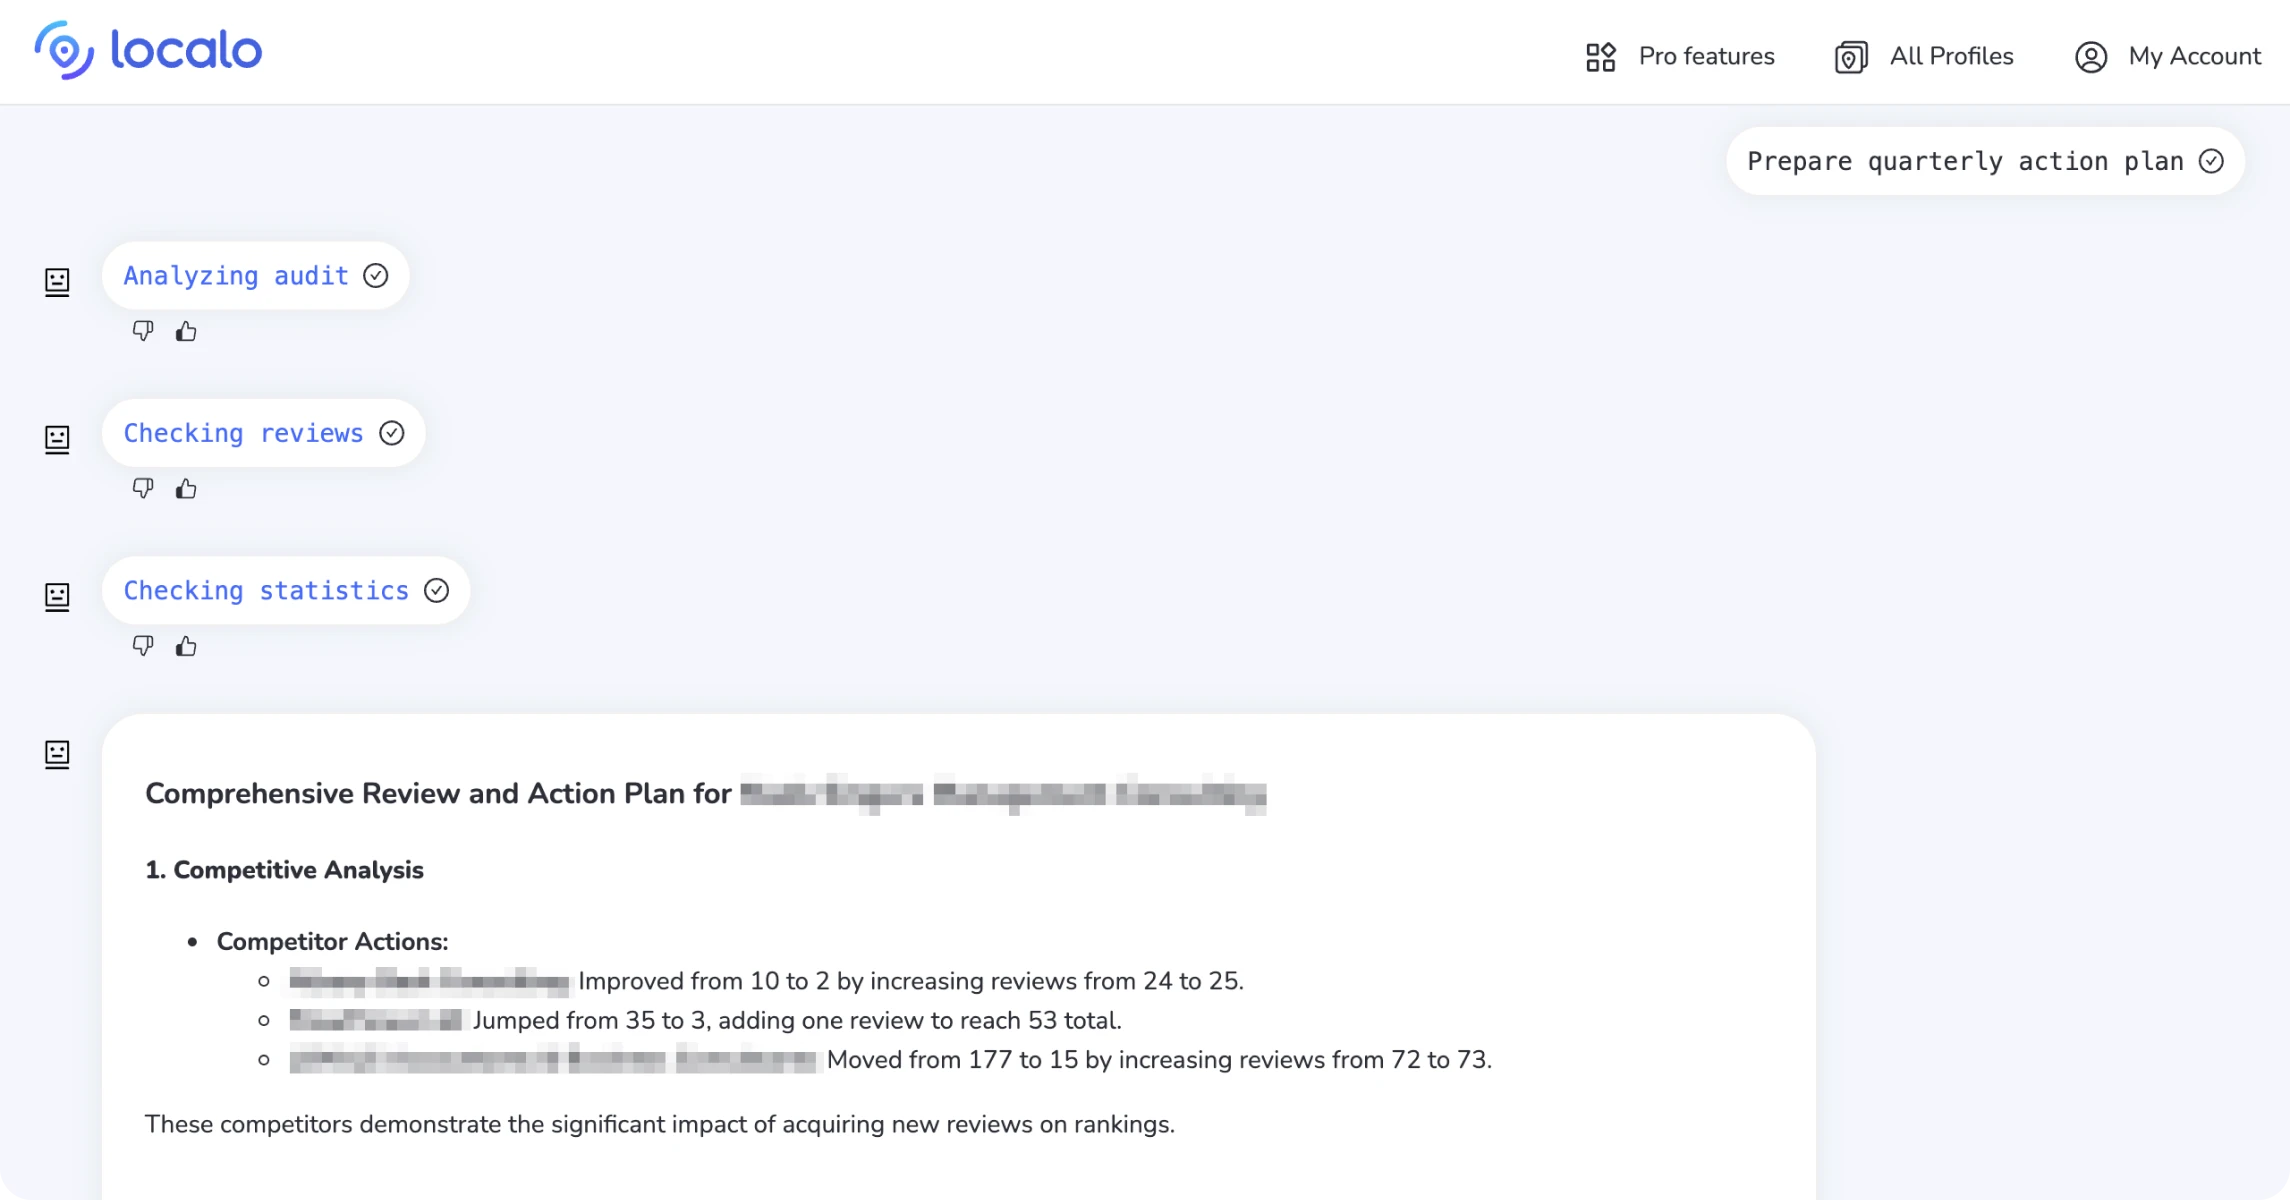This screenshot has width=2290, height=1200.
Task: Give thumbs up to Checking statistics step
Action: [x=186, y=645]
